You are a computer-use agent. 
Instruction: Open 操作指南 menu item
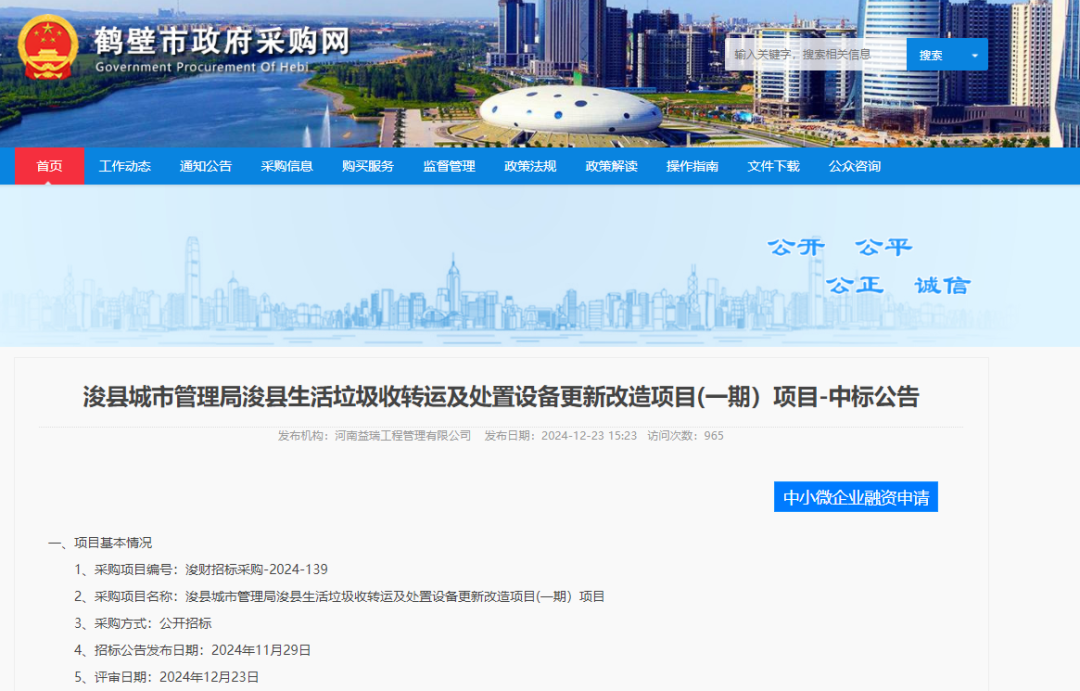[692, 166]
